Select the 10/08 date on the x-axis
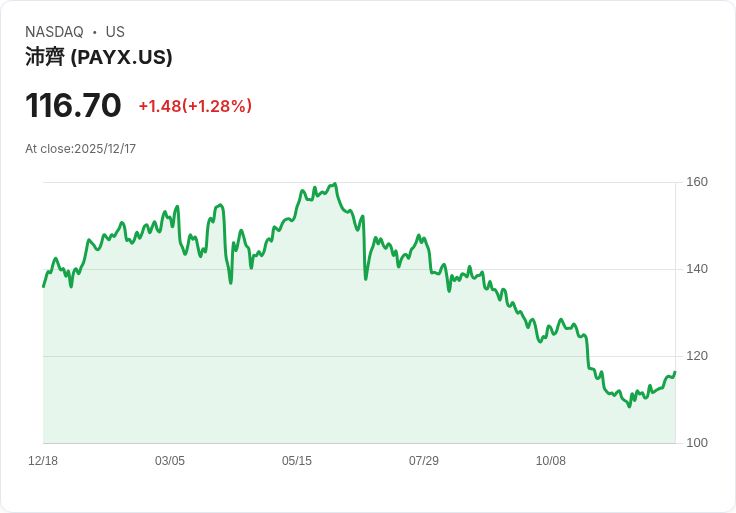 551,461
